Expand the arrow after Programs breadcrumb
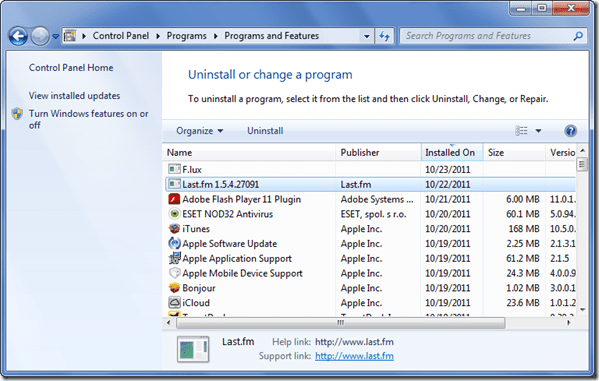This screenshot has width=599, height=381. [215, 36]
